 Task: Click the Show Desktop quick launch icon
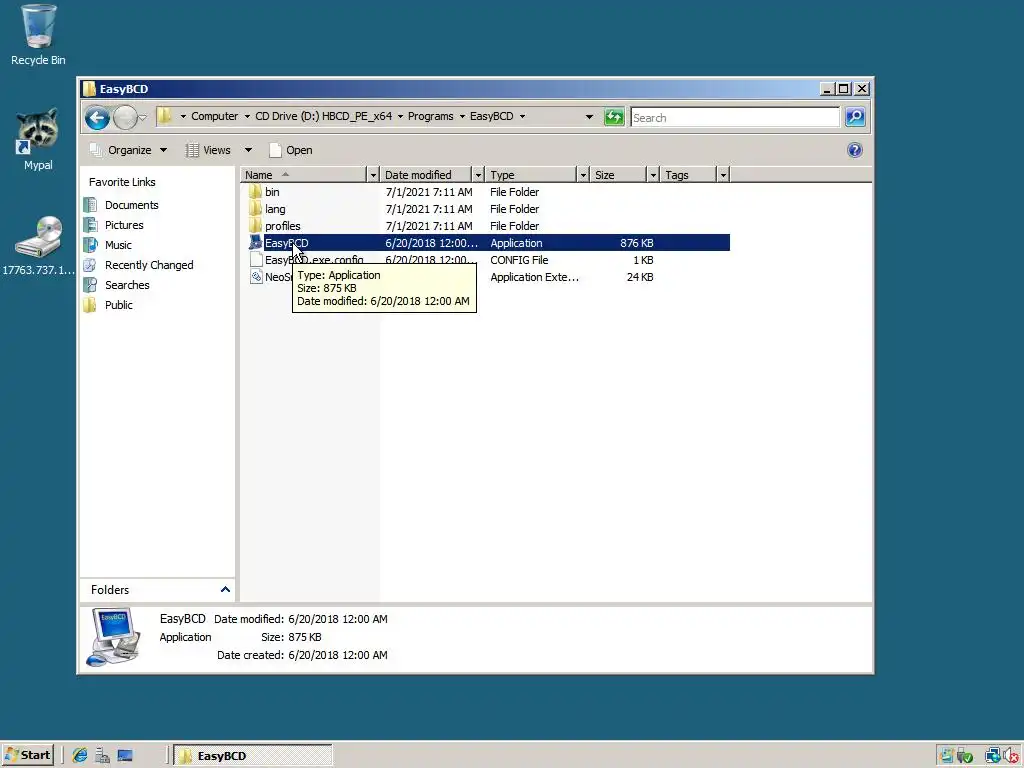(125, 756)
